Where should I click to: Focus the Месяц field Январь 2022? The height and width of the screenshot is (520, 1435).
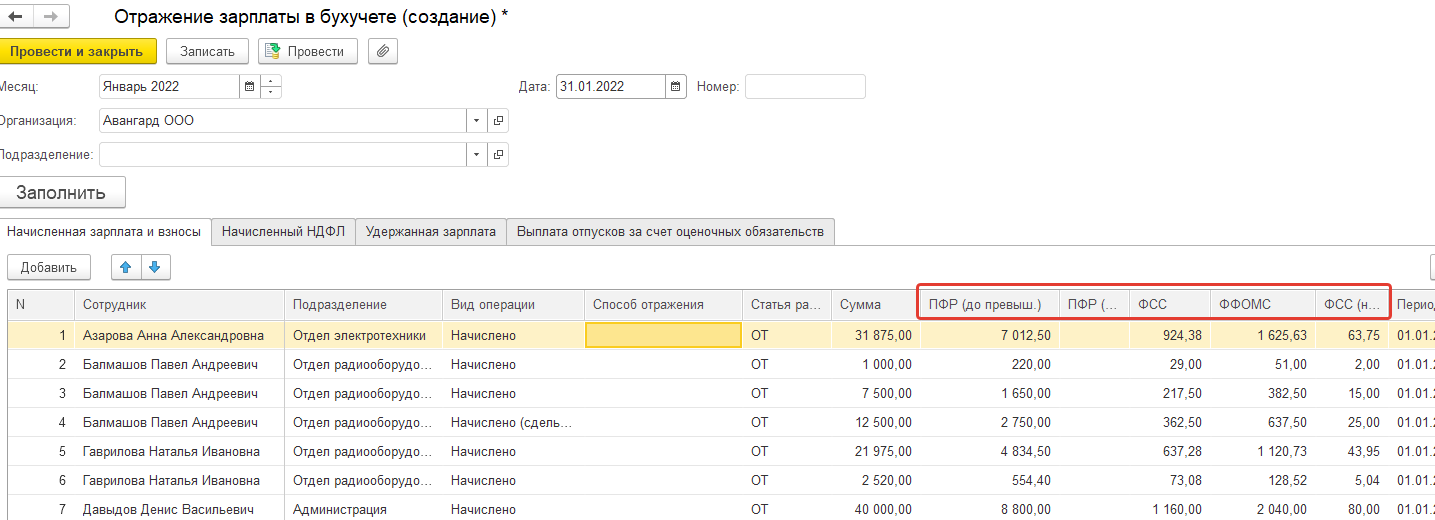[x=169, y=87]
